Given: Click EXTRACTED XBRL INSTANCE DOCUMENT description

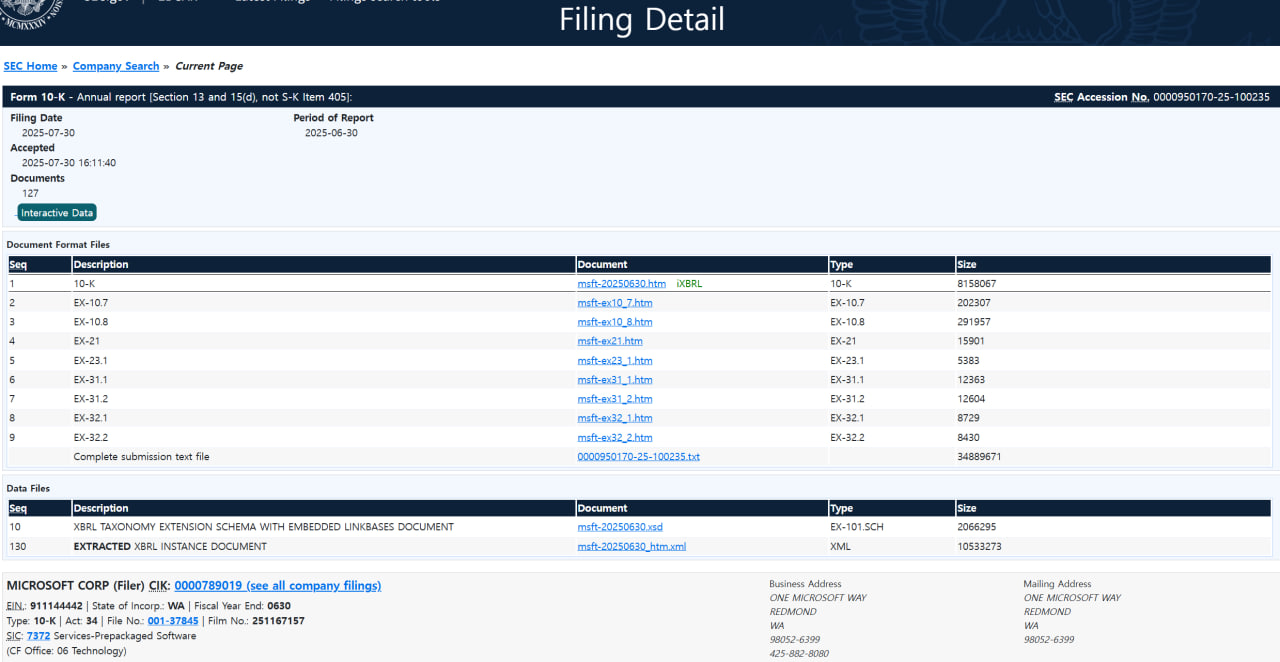Looking at the screenshot, I should (x=170, y=547).
